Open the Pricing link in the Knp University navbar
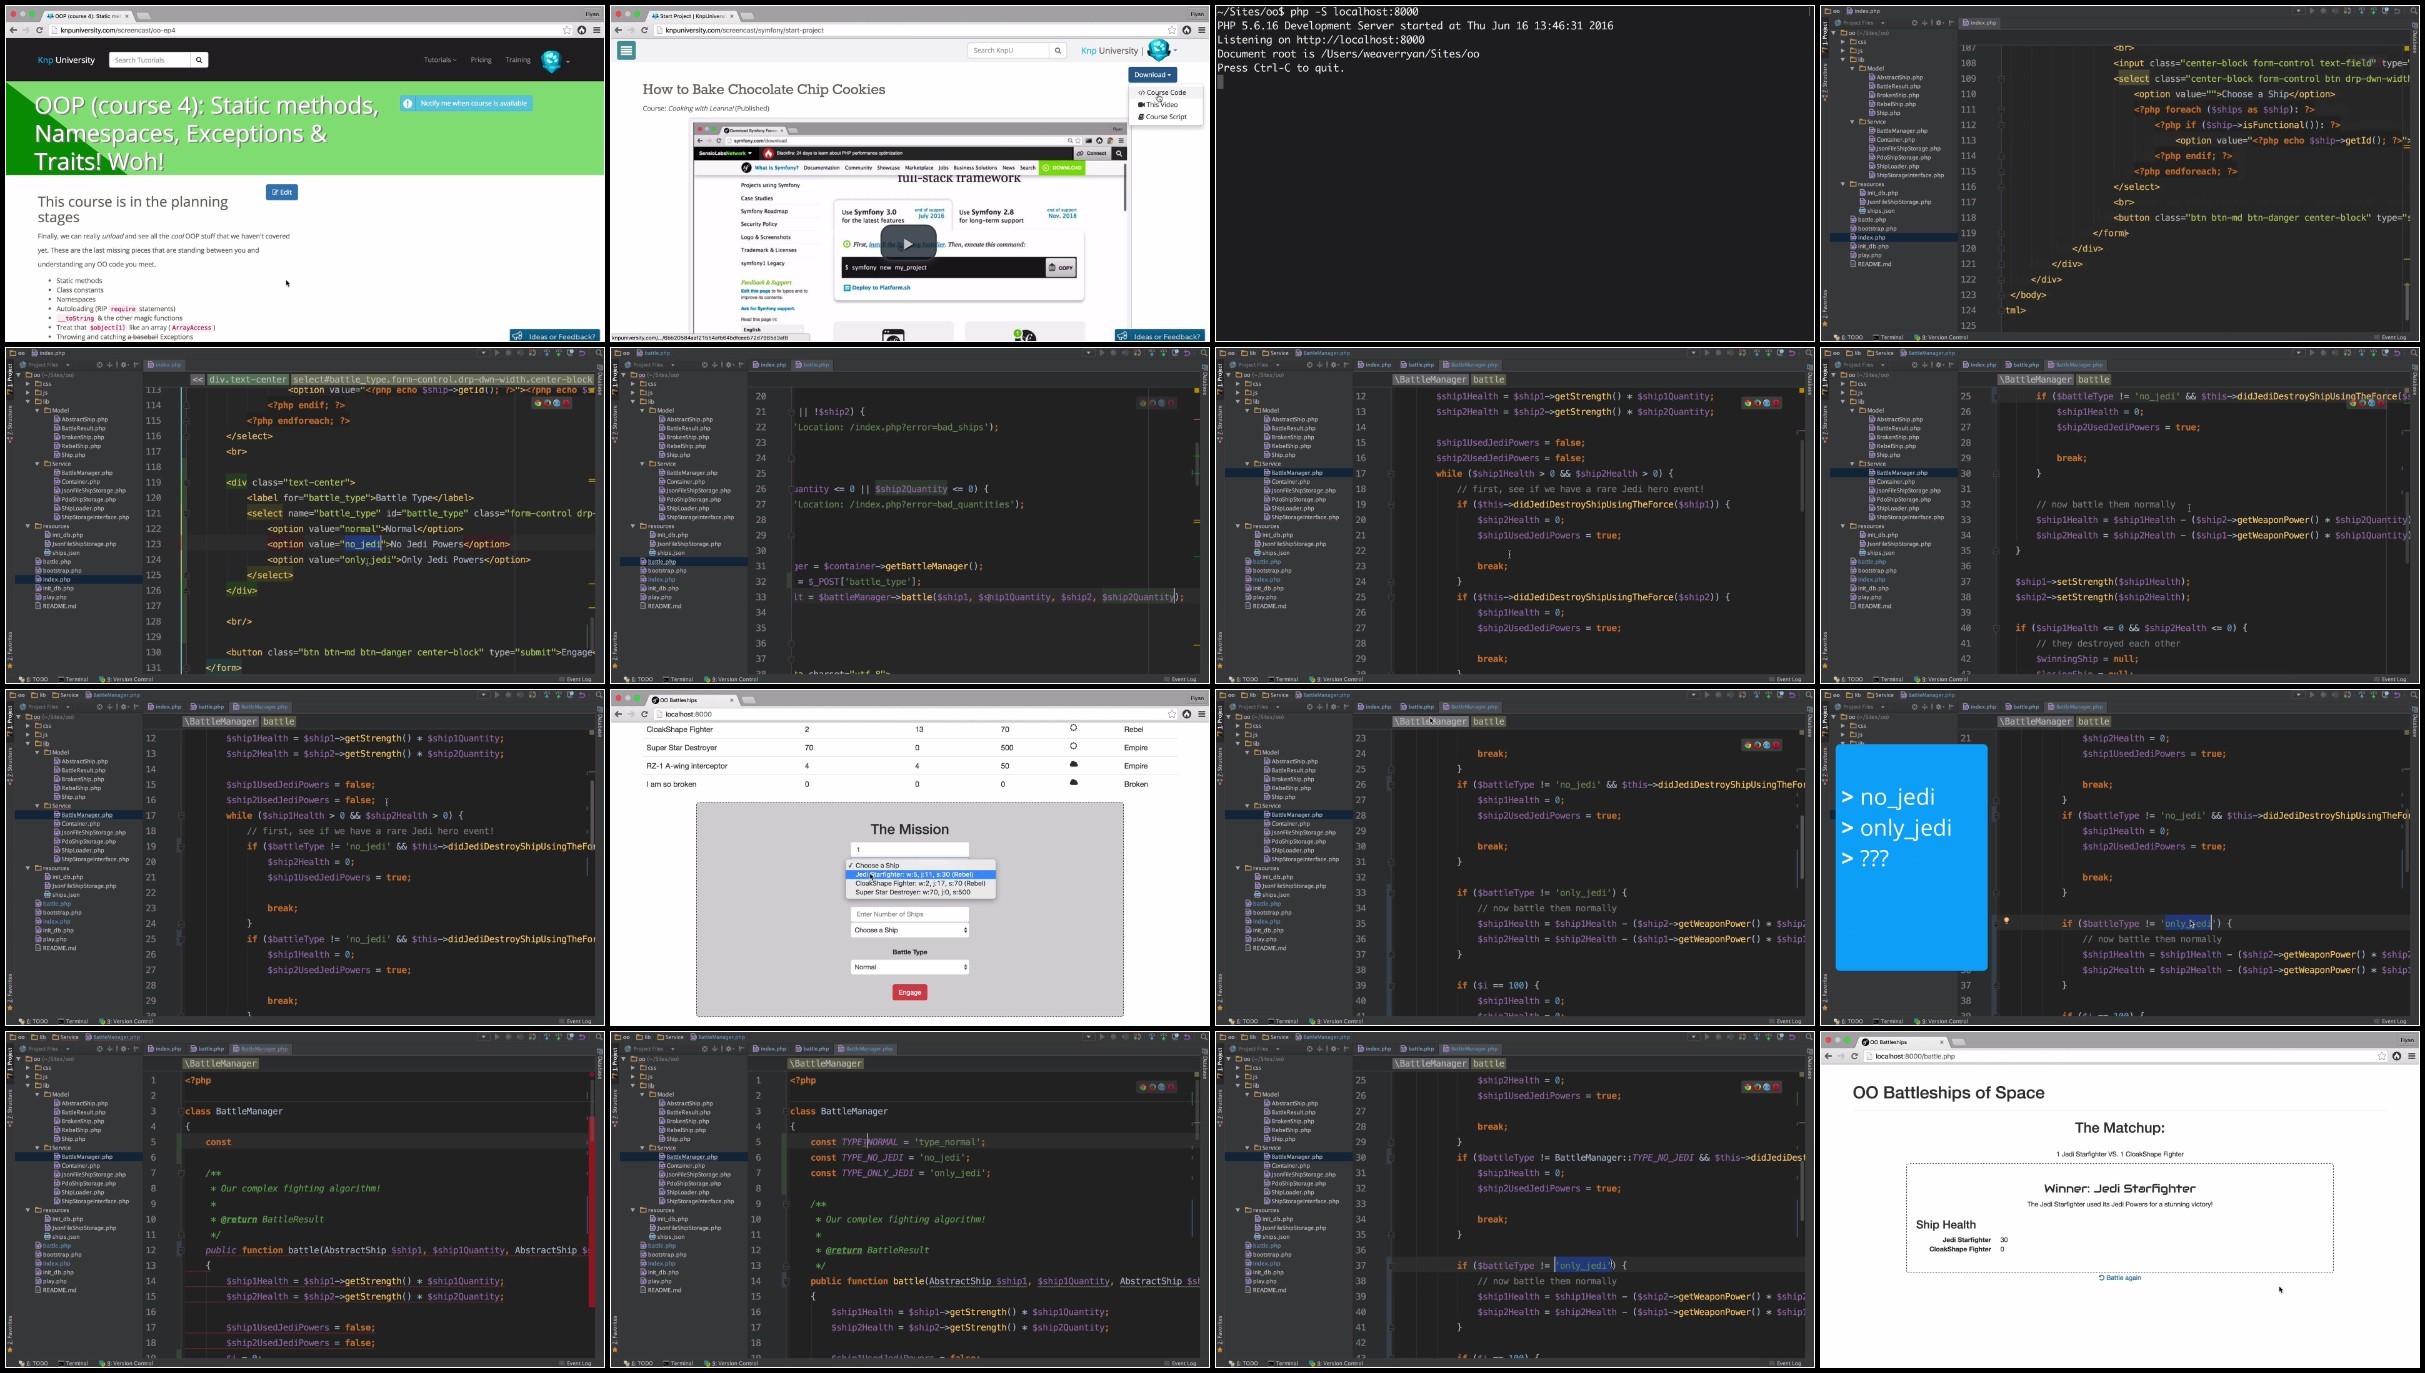The height and width of the screenshot is (1373, 2425). tap(481, 60)
